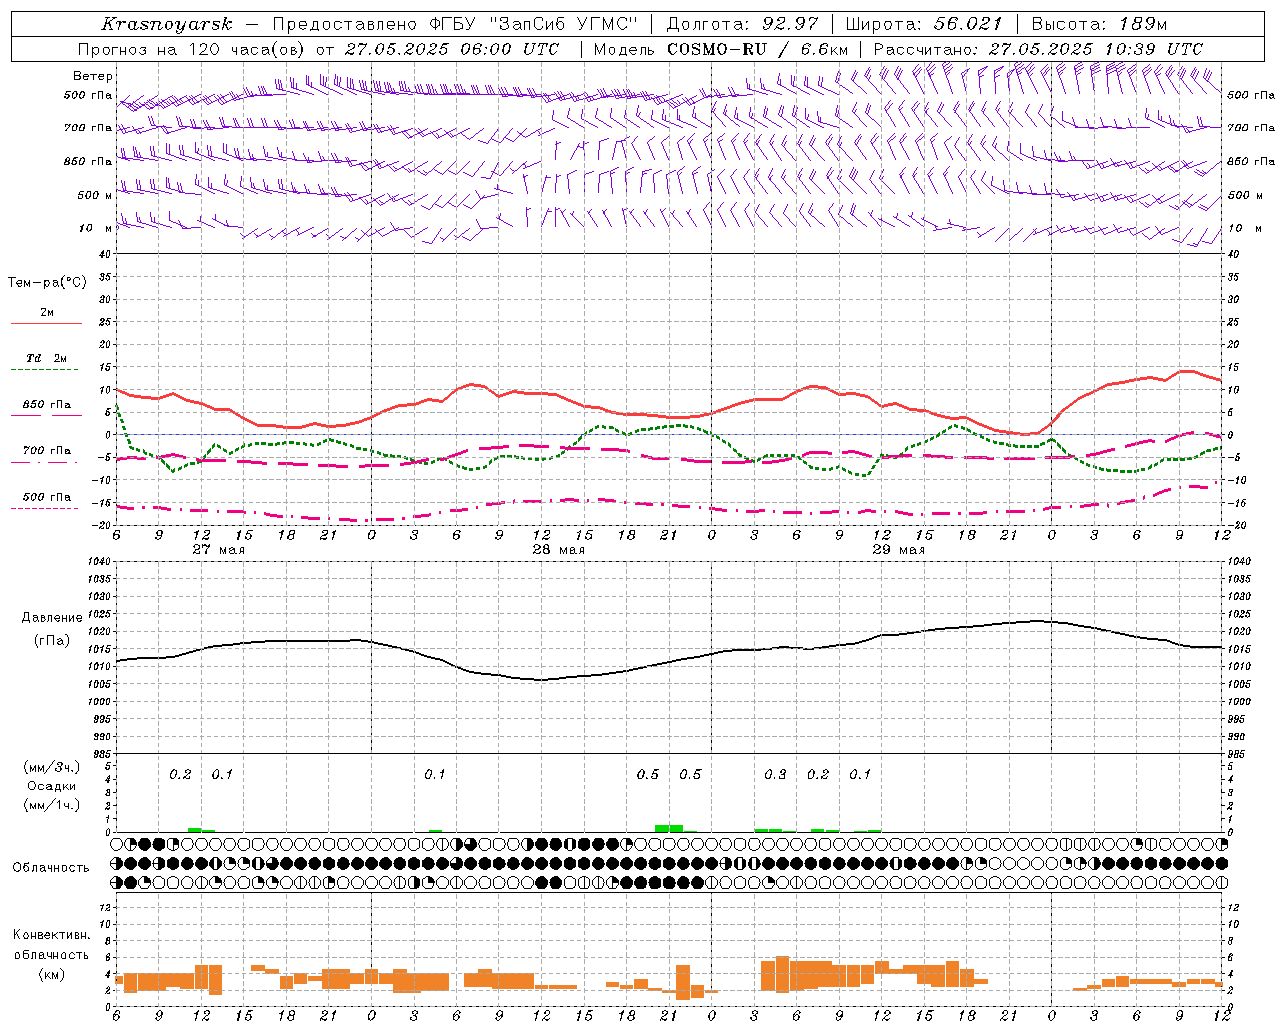
Task: Click the Krasnoyarsk station name in header
Action: (x=167, y=24)
